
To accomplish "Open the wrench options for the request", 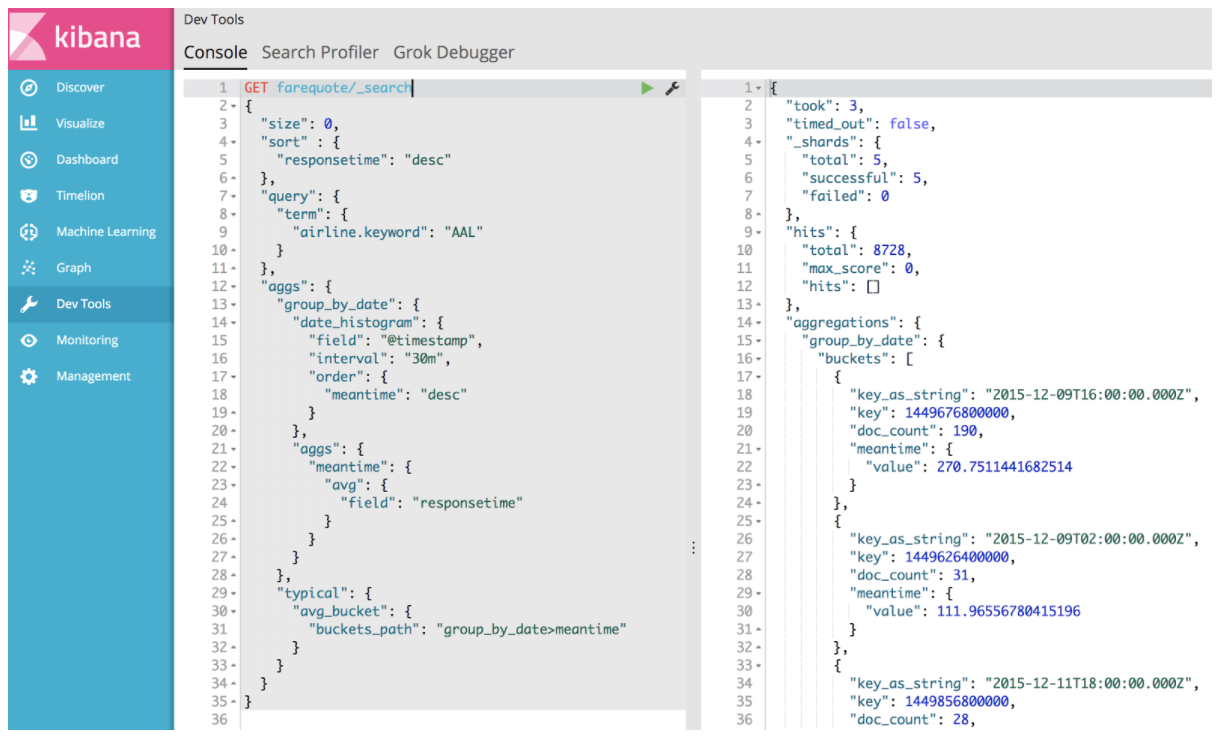I will [672, 88].
